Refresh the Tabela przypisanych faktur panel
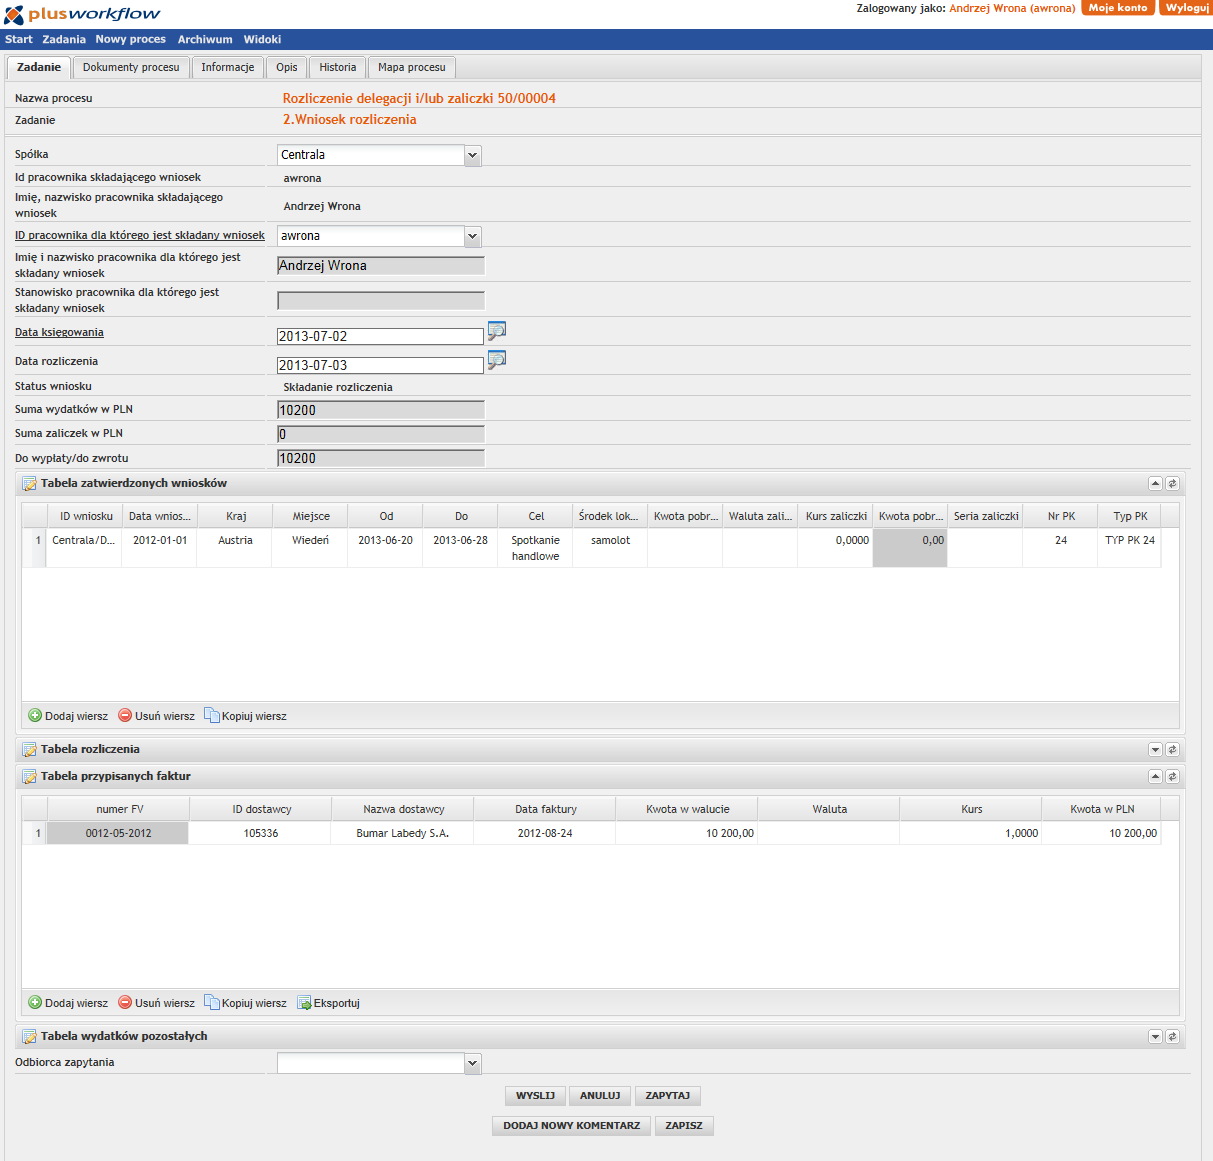Image resolution: width=1213 pixels, height=1161 pixels. [1172, 777]
